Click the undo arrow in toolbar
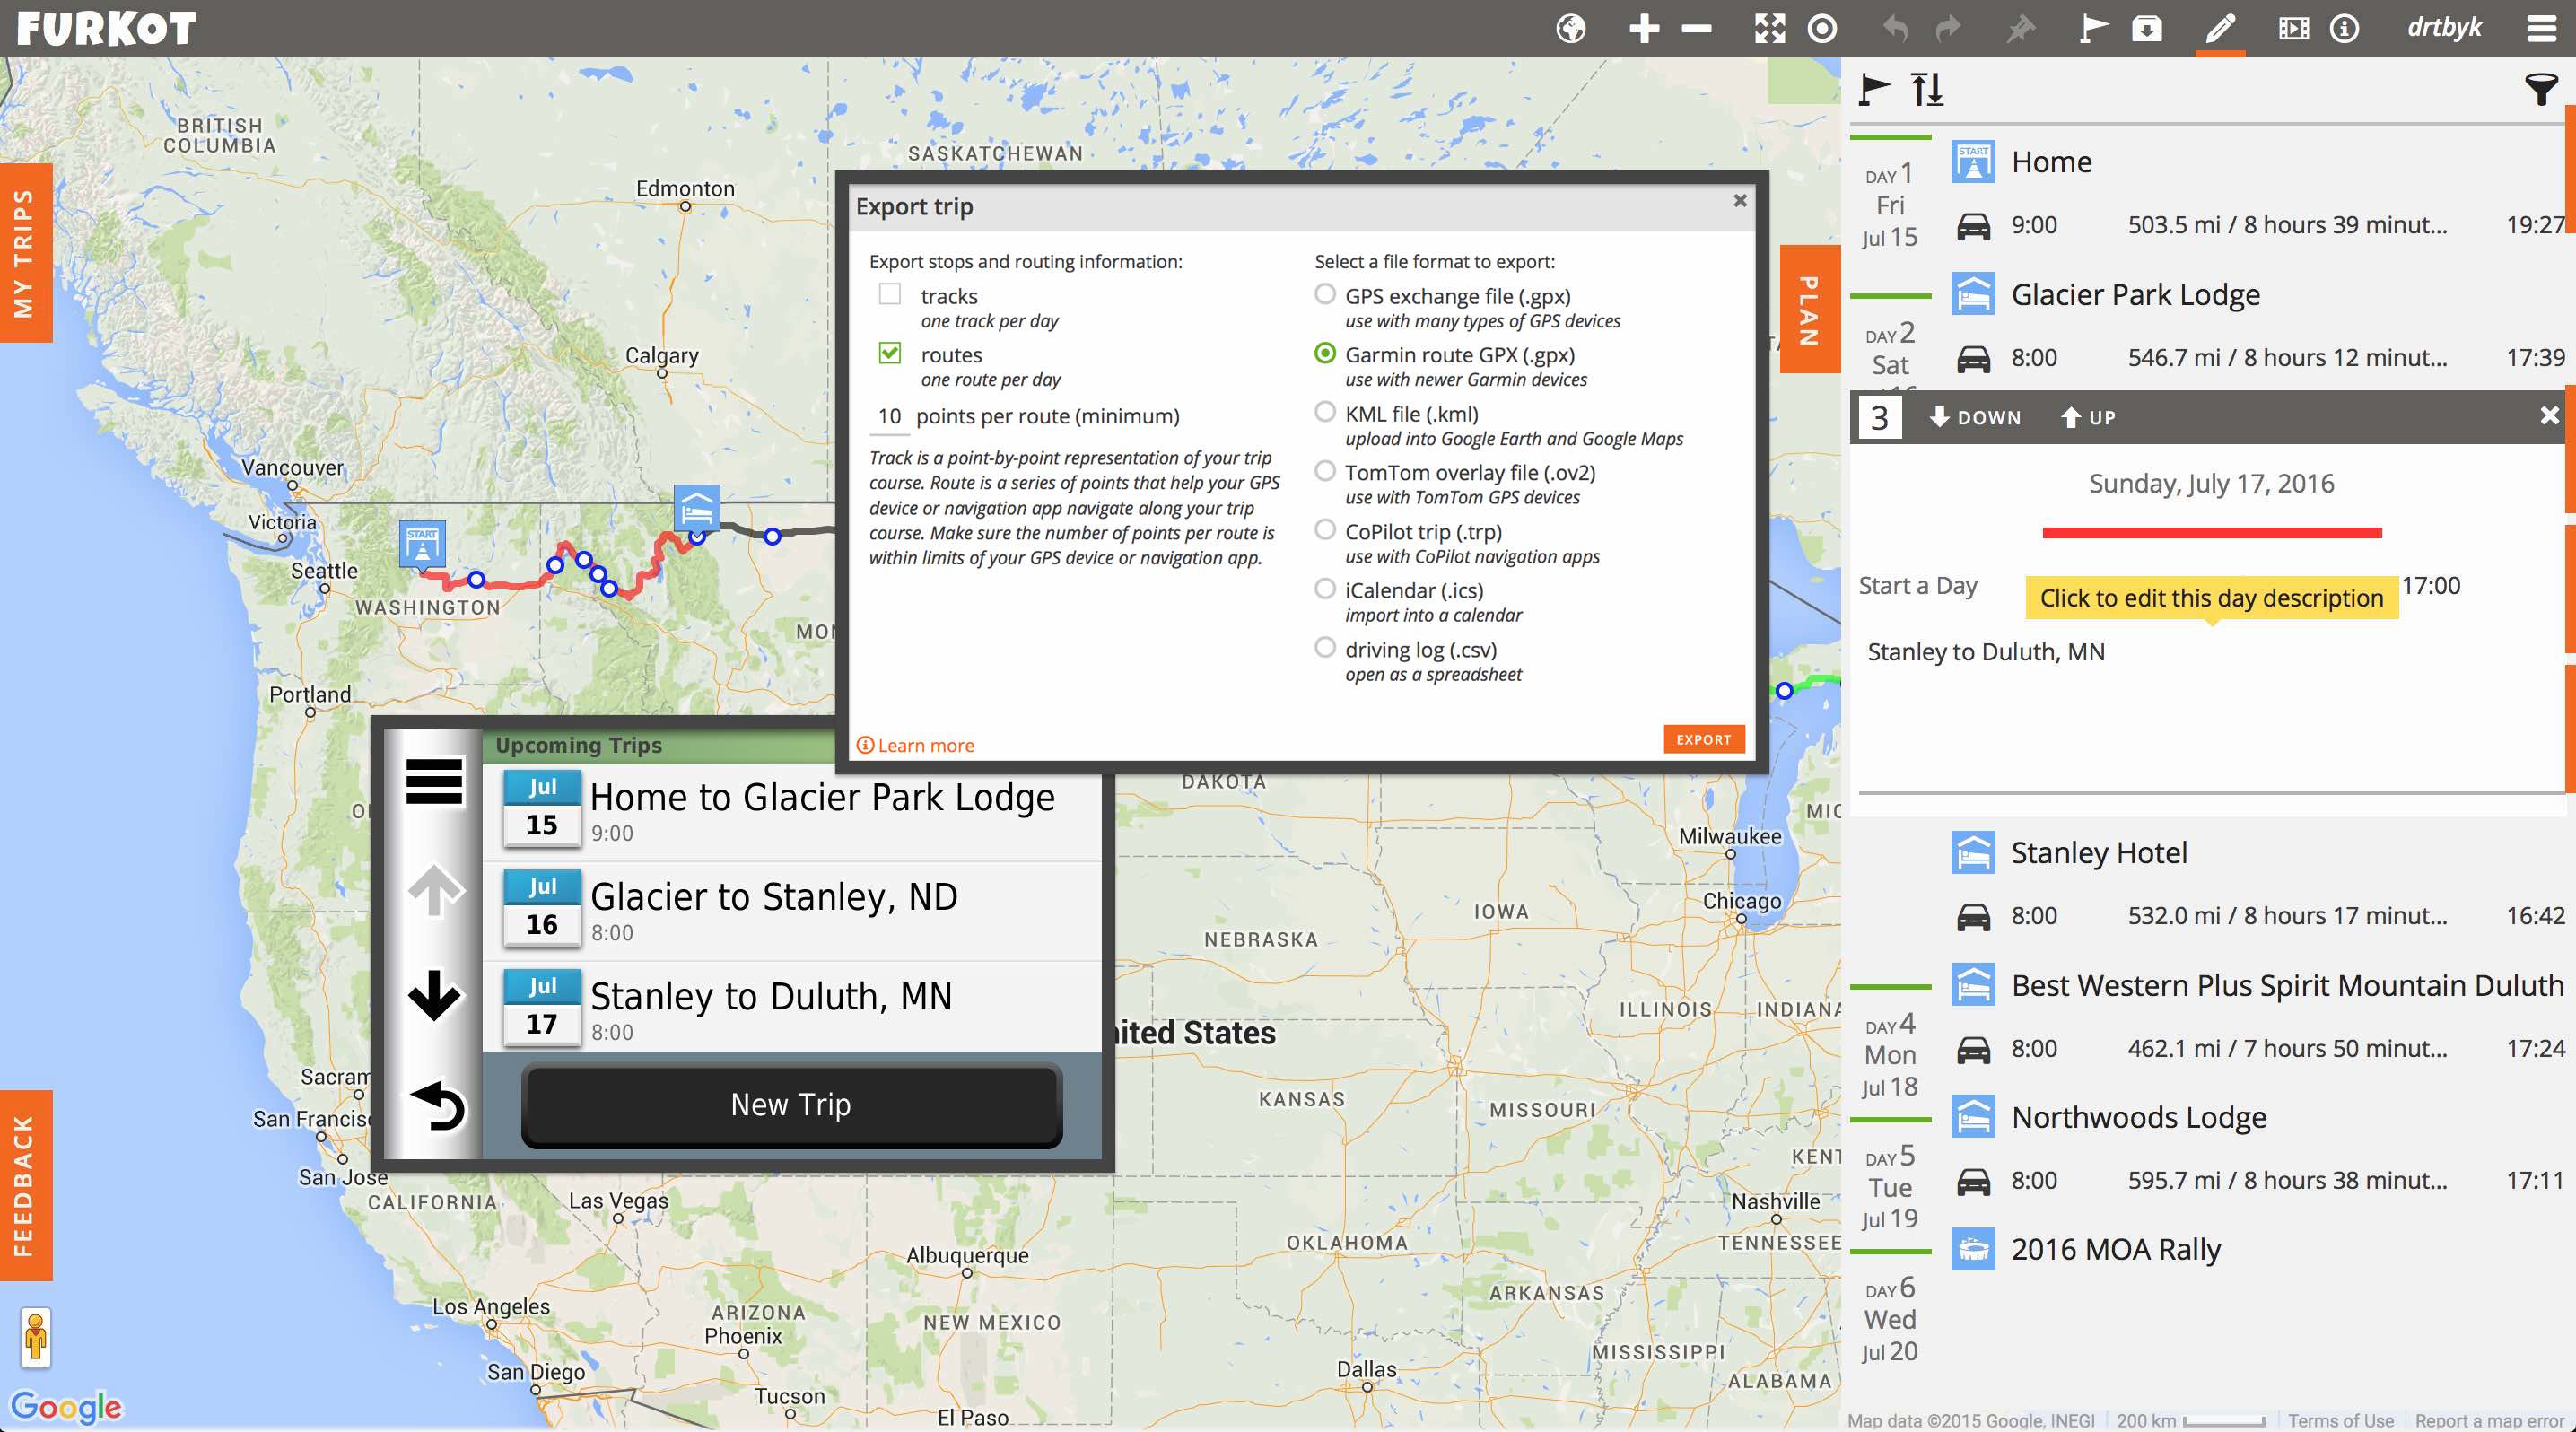The image size is (2576, 1432). pos(1895,29)
